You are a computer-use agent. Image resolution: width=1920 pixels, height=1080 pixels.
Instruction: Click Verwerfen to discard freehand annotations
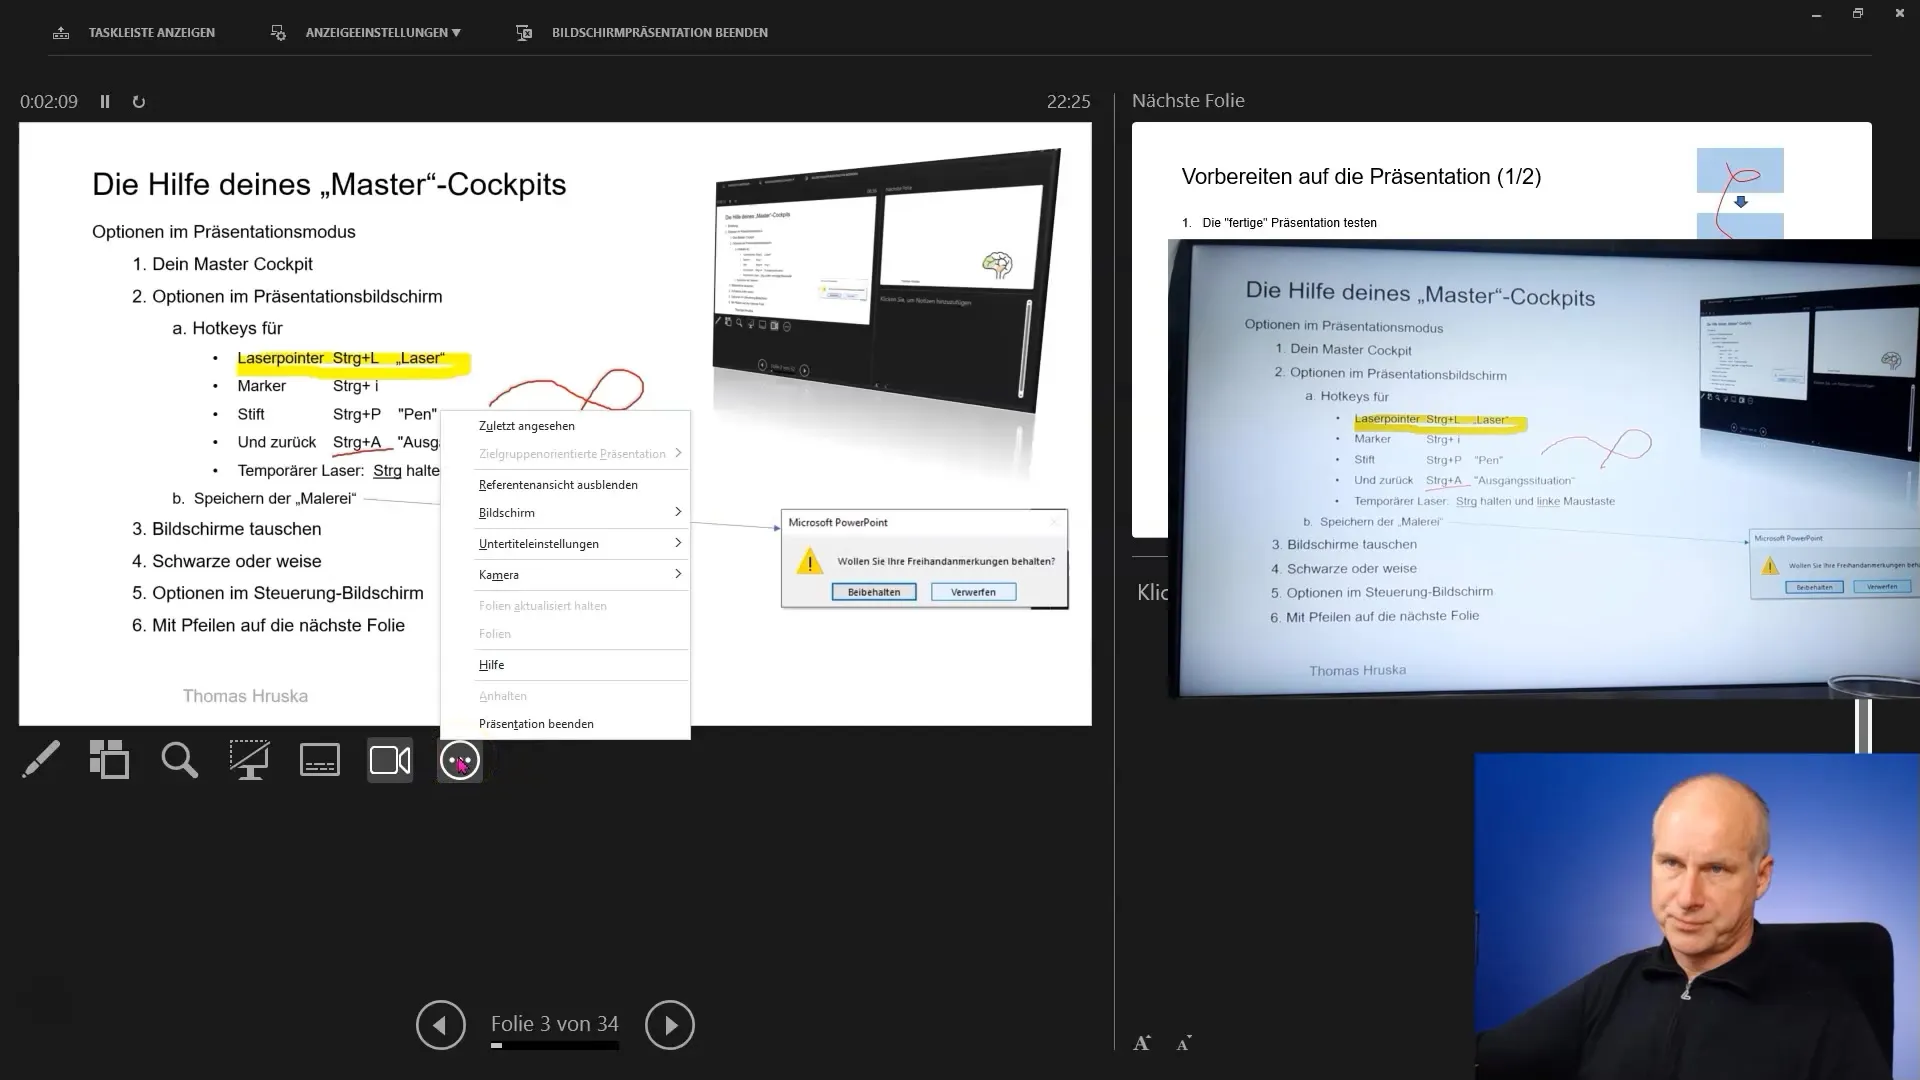tap(973, 591)
